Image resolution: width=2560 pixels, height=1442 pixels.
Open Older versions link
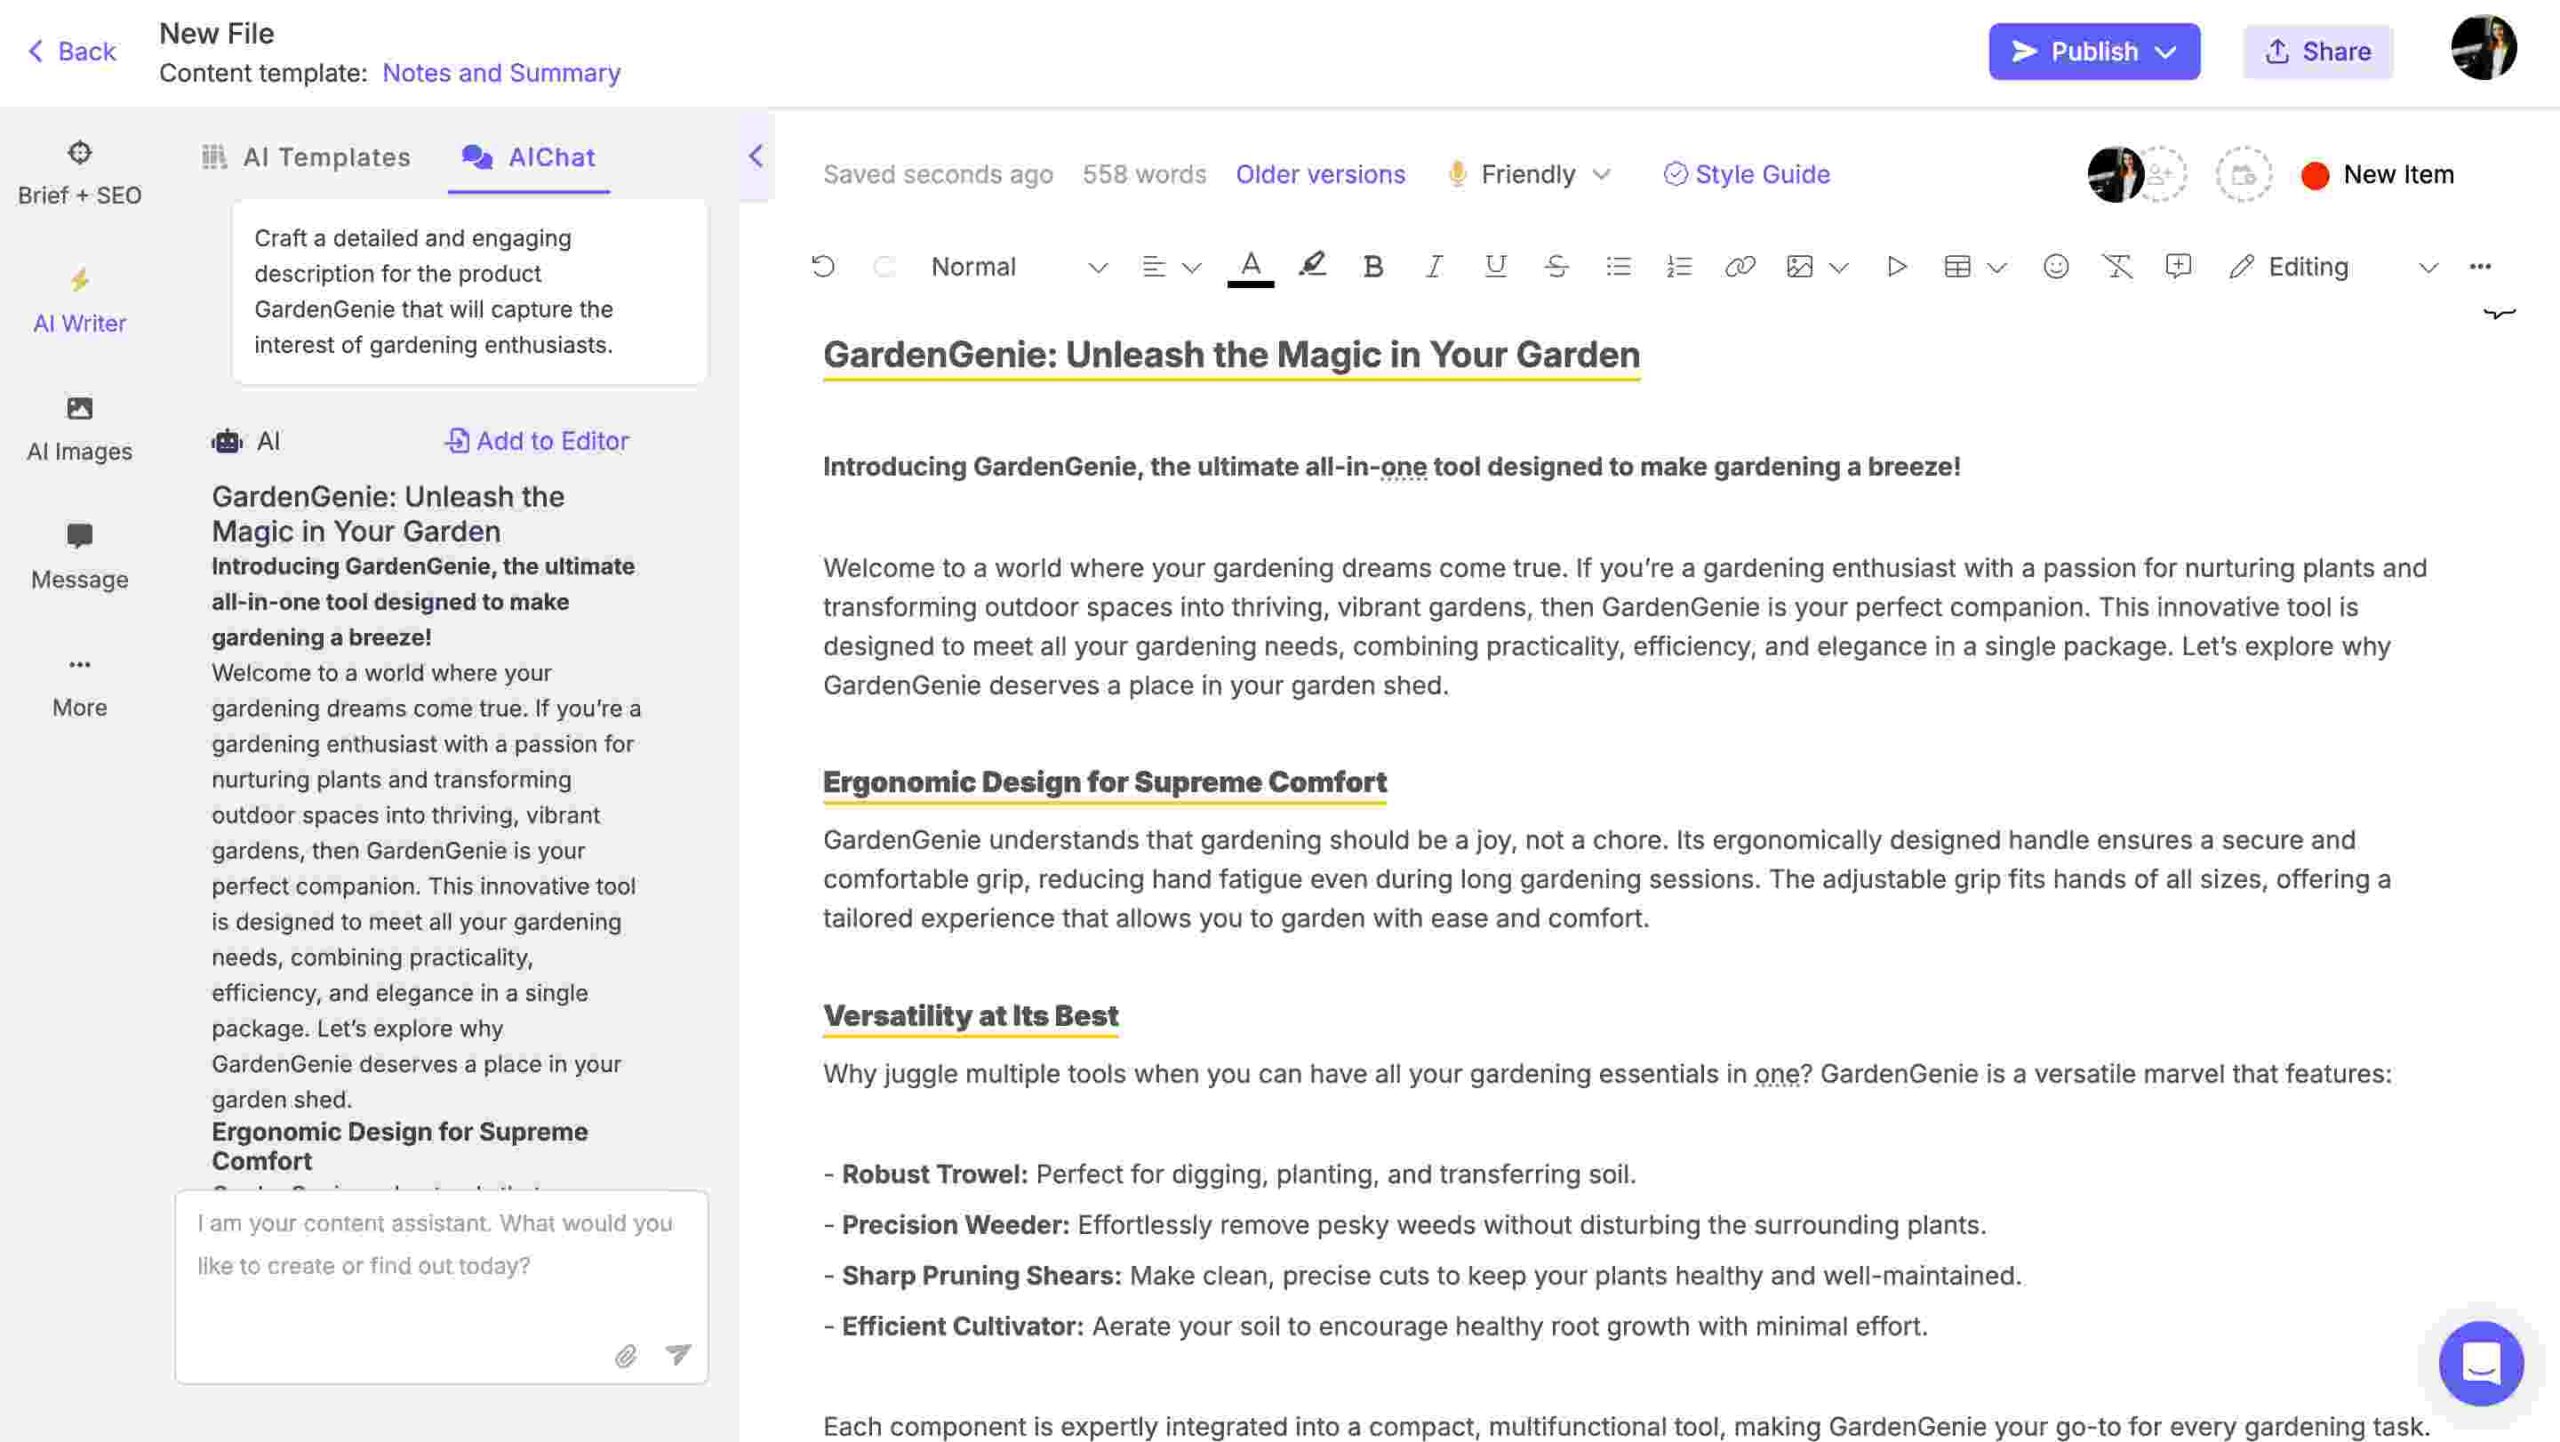point(1320,174)
